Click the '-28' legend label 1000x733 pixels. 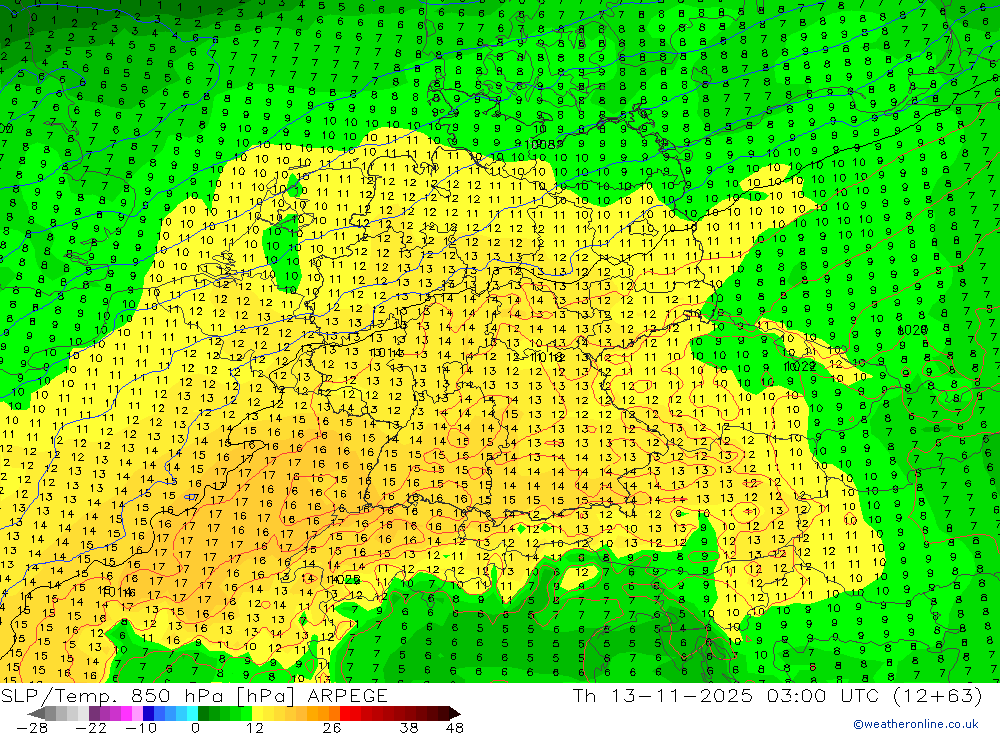[x=31, y=728]
